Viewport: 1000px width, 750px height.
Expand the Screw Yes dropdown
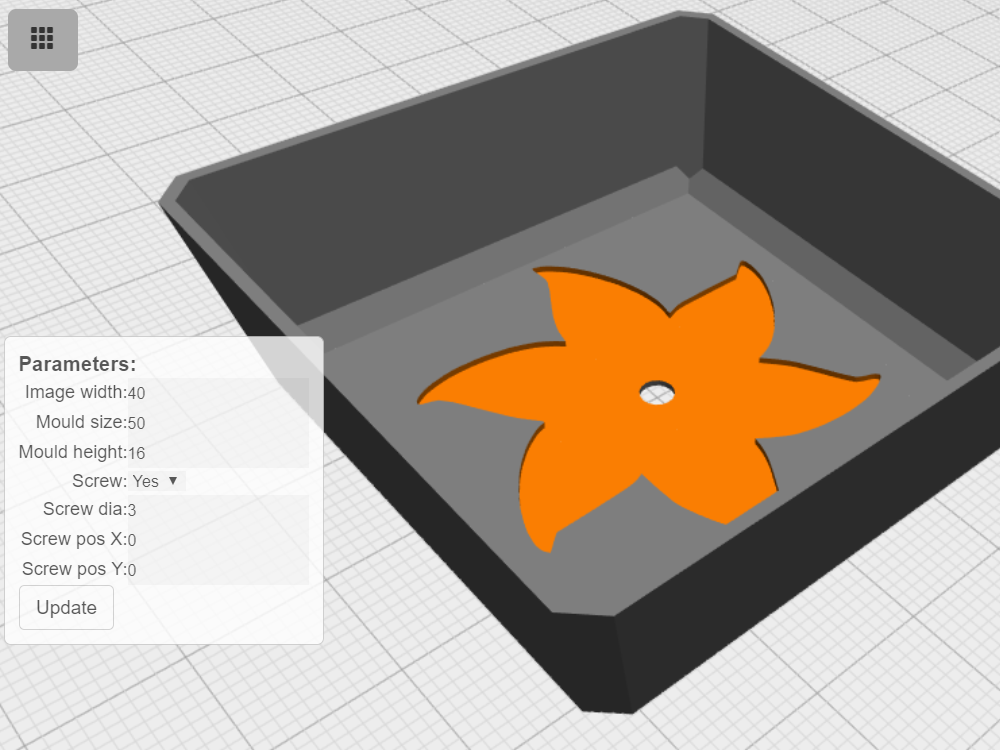tap(157, 481)
